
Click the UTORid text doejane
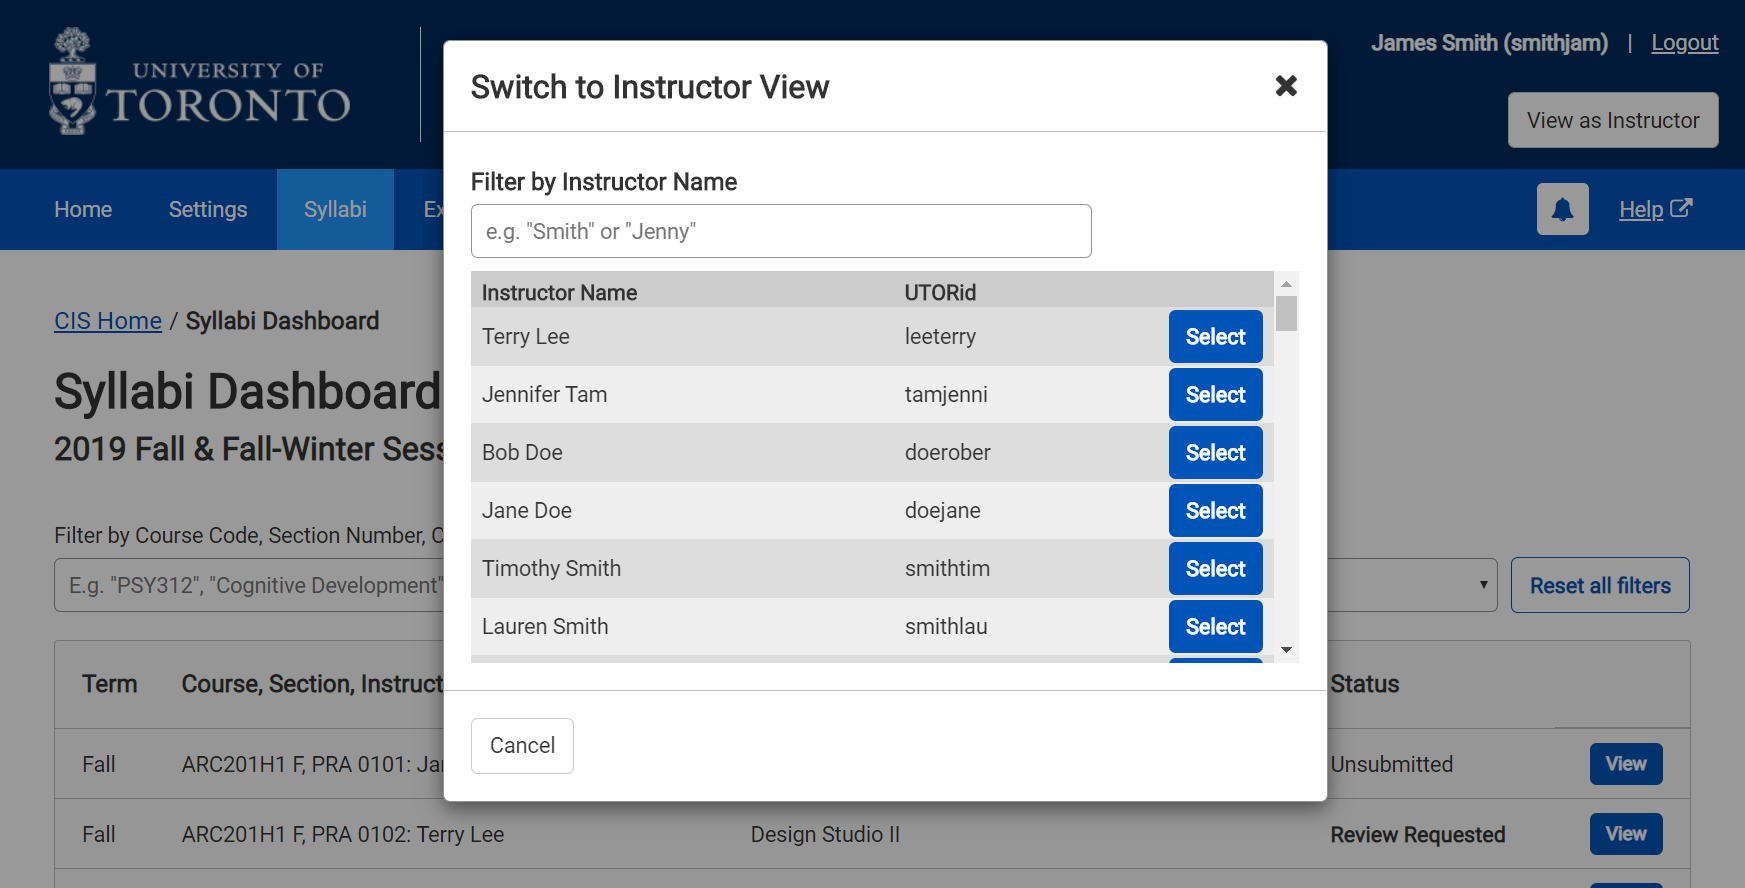coord(942,511)
